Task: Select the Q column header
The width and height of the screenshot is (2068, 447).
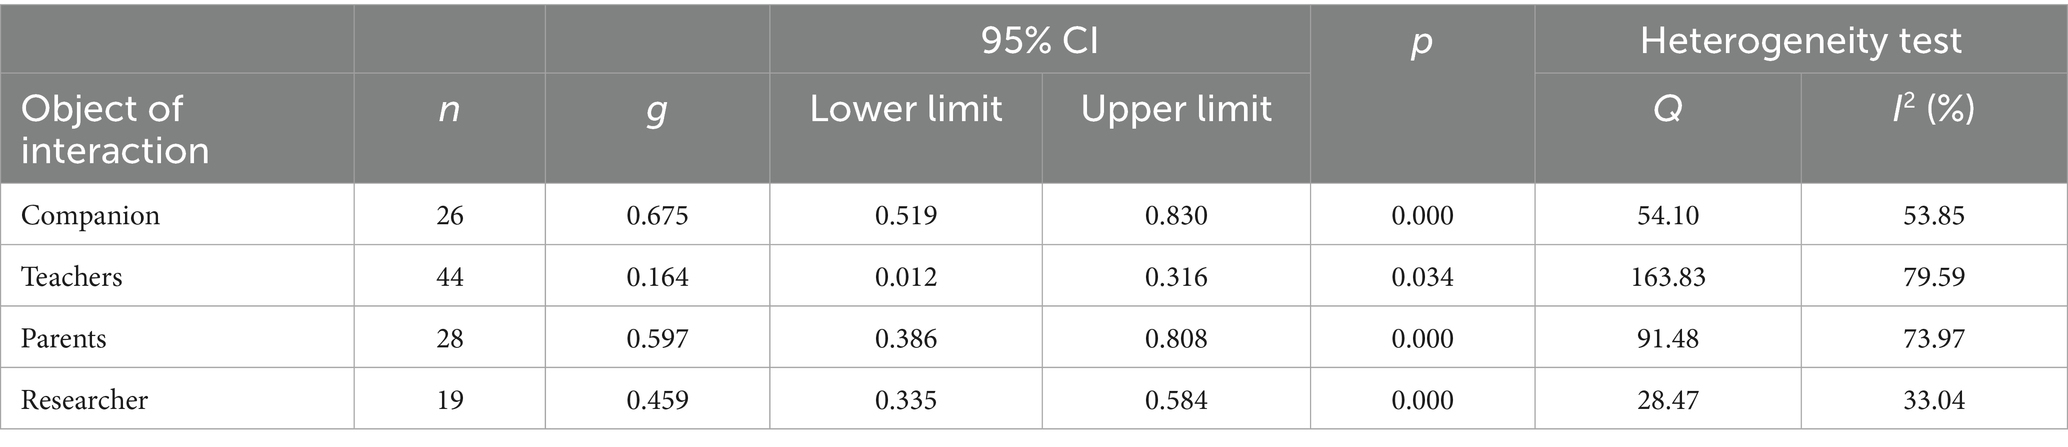Action: pos(1667,109)
